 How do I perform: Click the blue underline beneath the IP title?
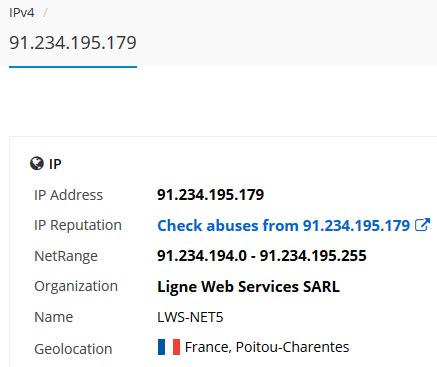pos(73,67)
